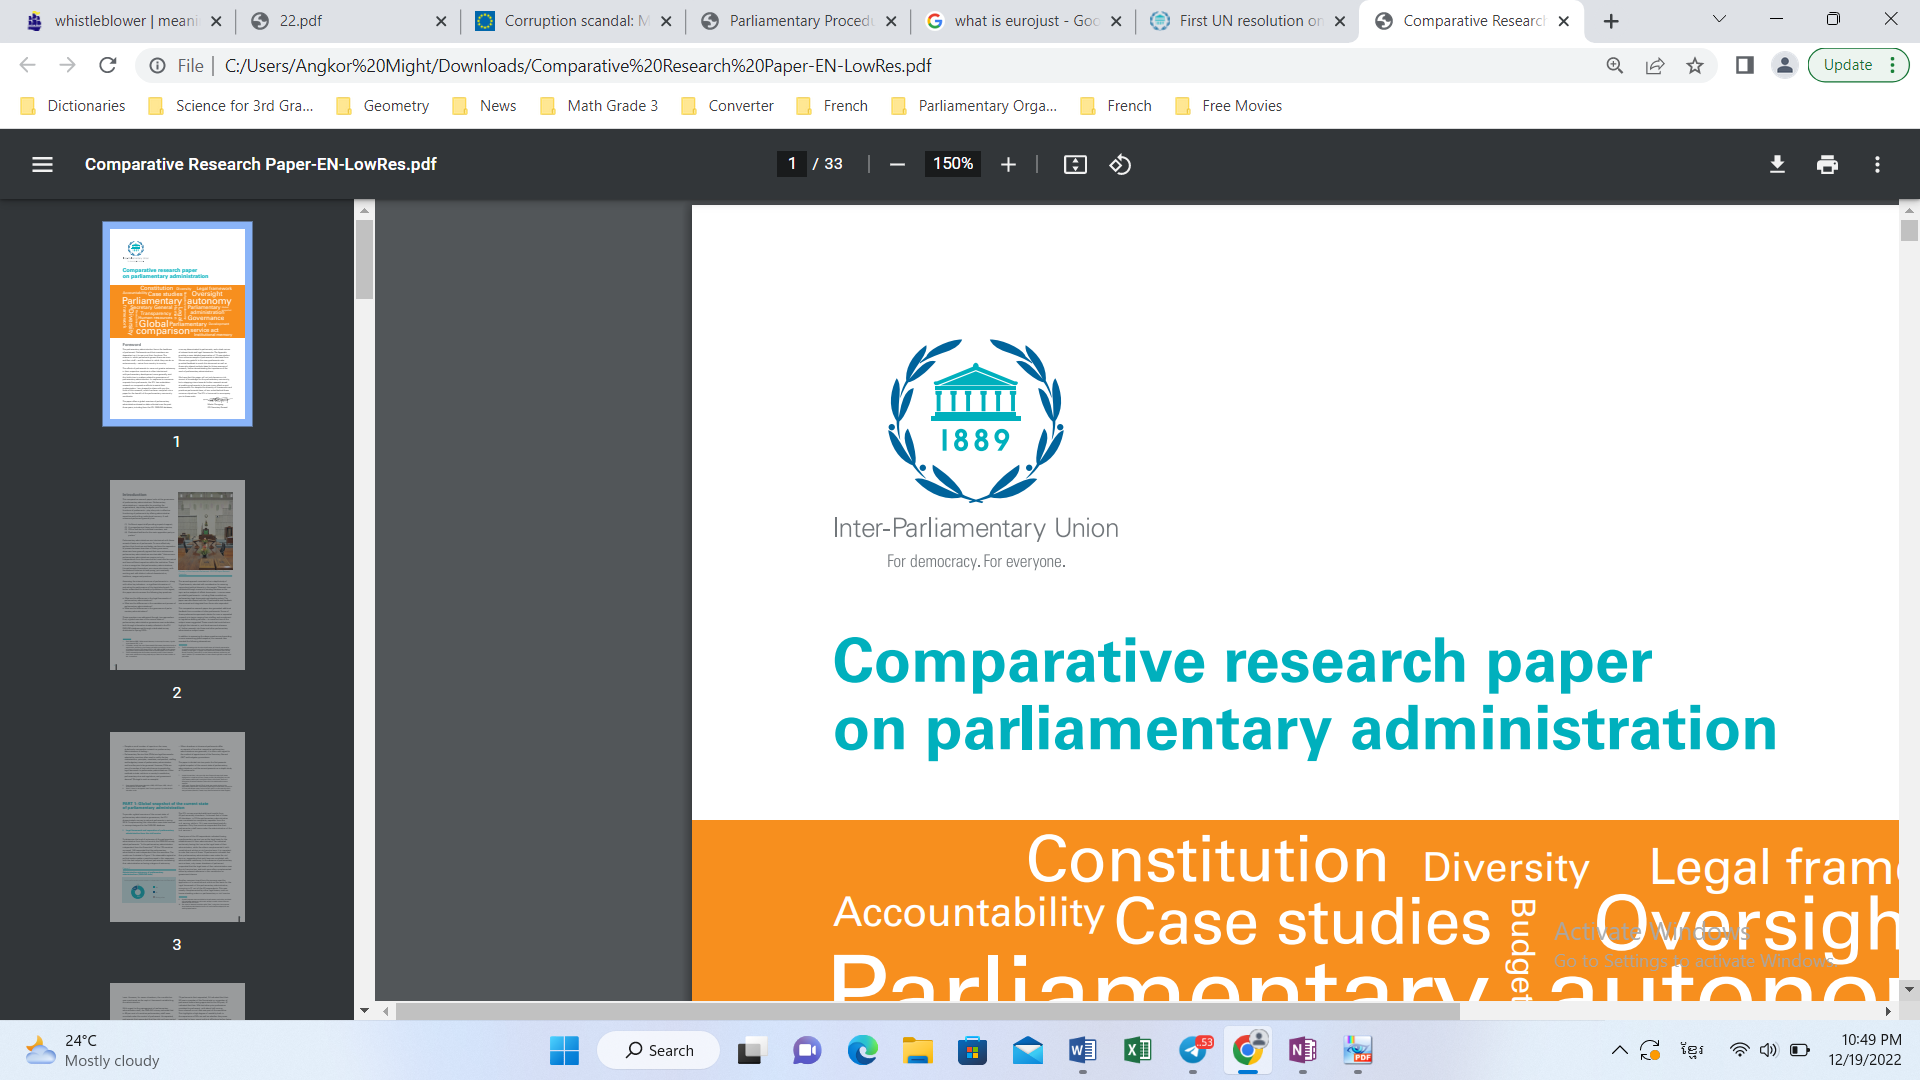Click the horizontal document scrollbar

click(x=928, y=1011)
